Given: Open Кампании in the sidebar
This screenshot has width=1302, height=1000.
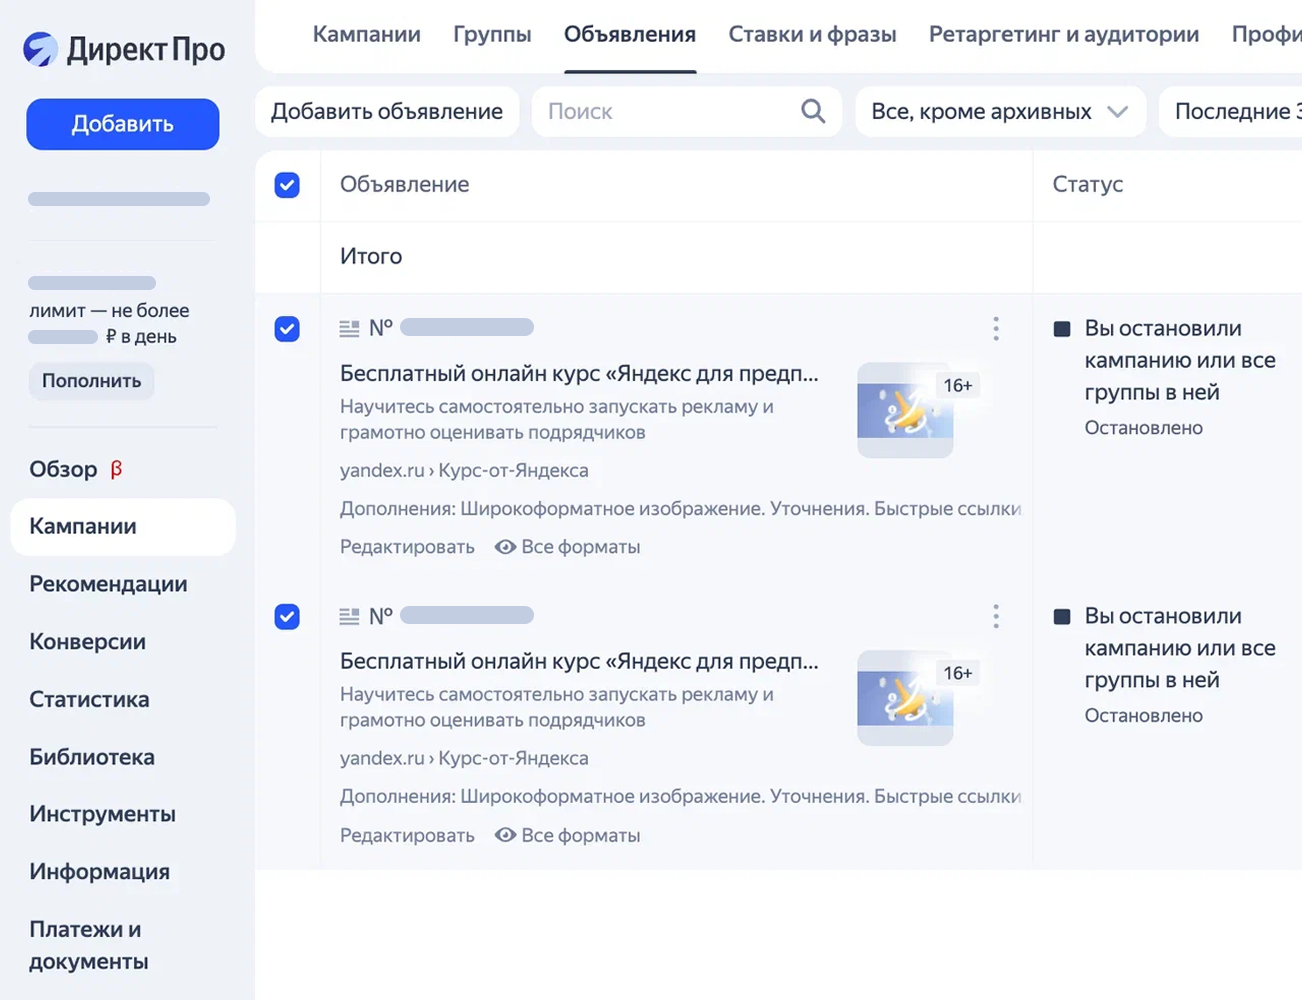Looking at the screenshot, I should (123, 527).
